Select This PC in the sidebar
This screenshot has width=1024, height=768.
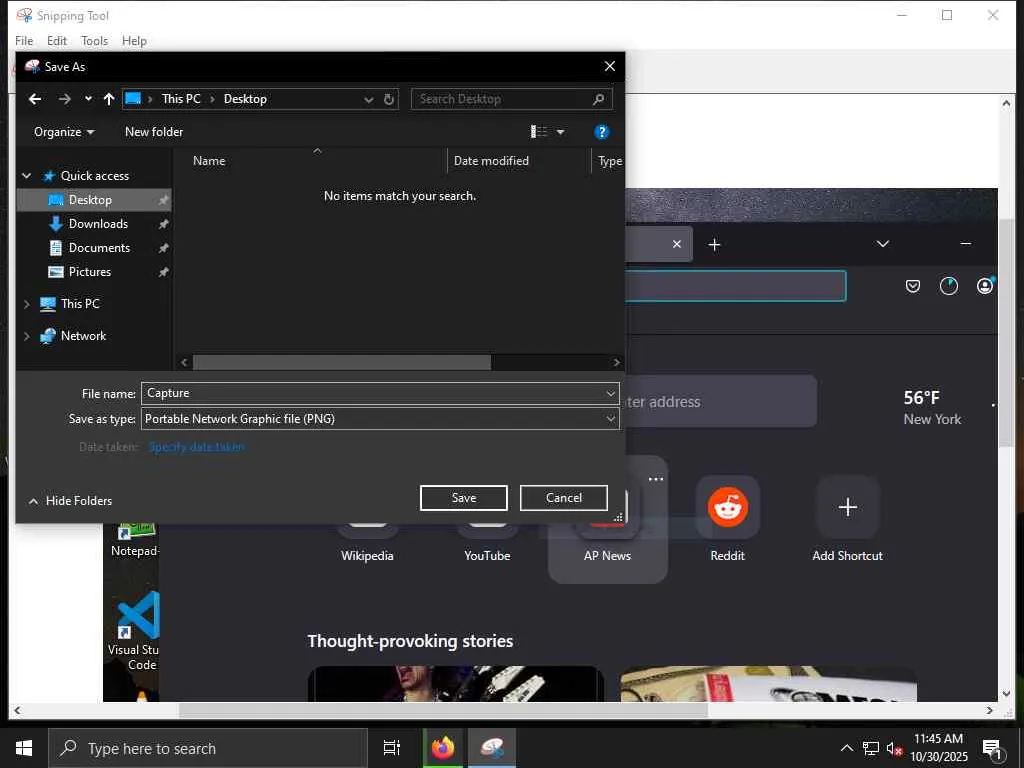tap(80, 304)
